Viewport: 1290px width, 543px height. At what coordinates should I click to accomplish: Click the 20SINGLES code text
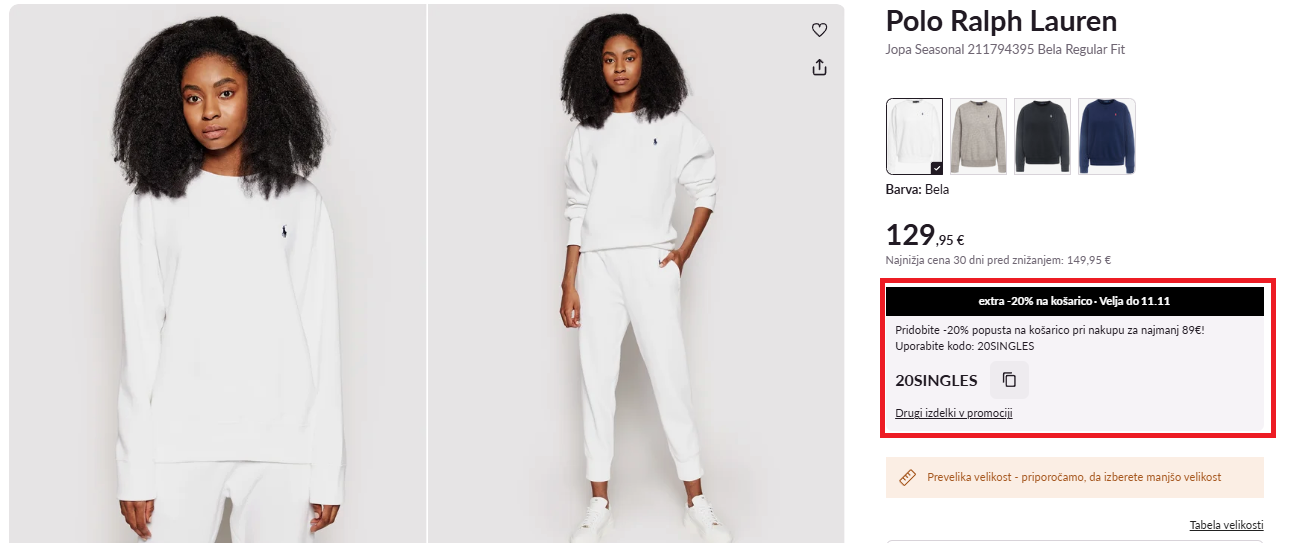pos(936,380)
